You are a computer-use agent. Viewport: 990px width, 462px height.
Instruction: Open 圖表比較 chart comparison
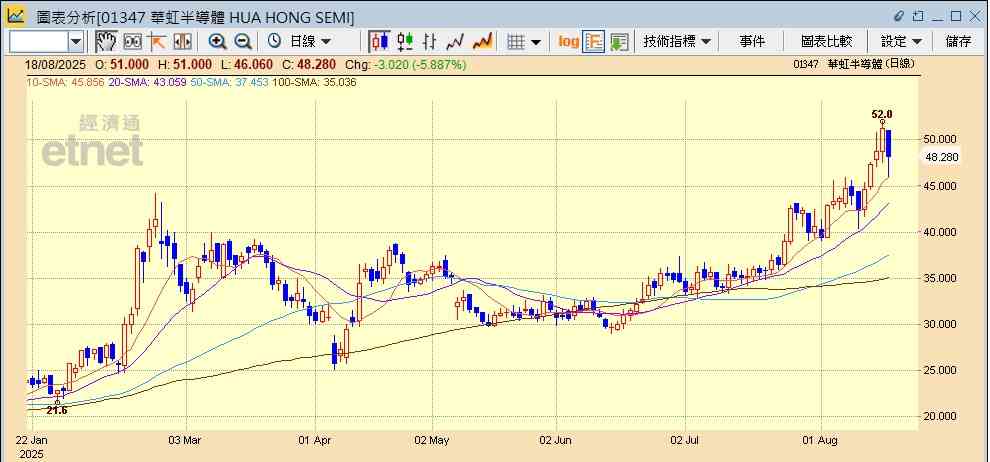(826, 42)
